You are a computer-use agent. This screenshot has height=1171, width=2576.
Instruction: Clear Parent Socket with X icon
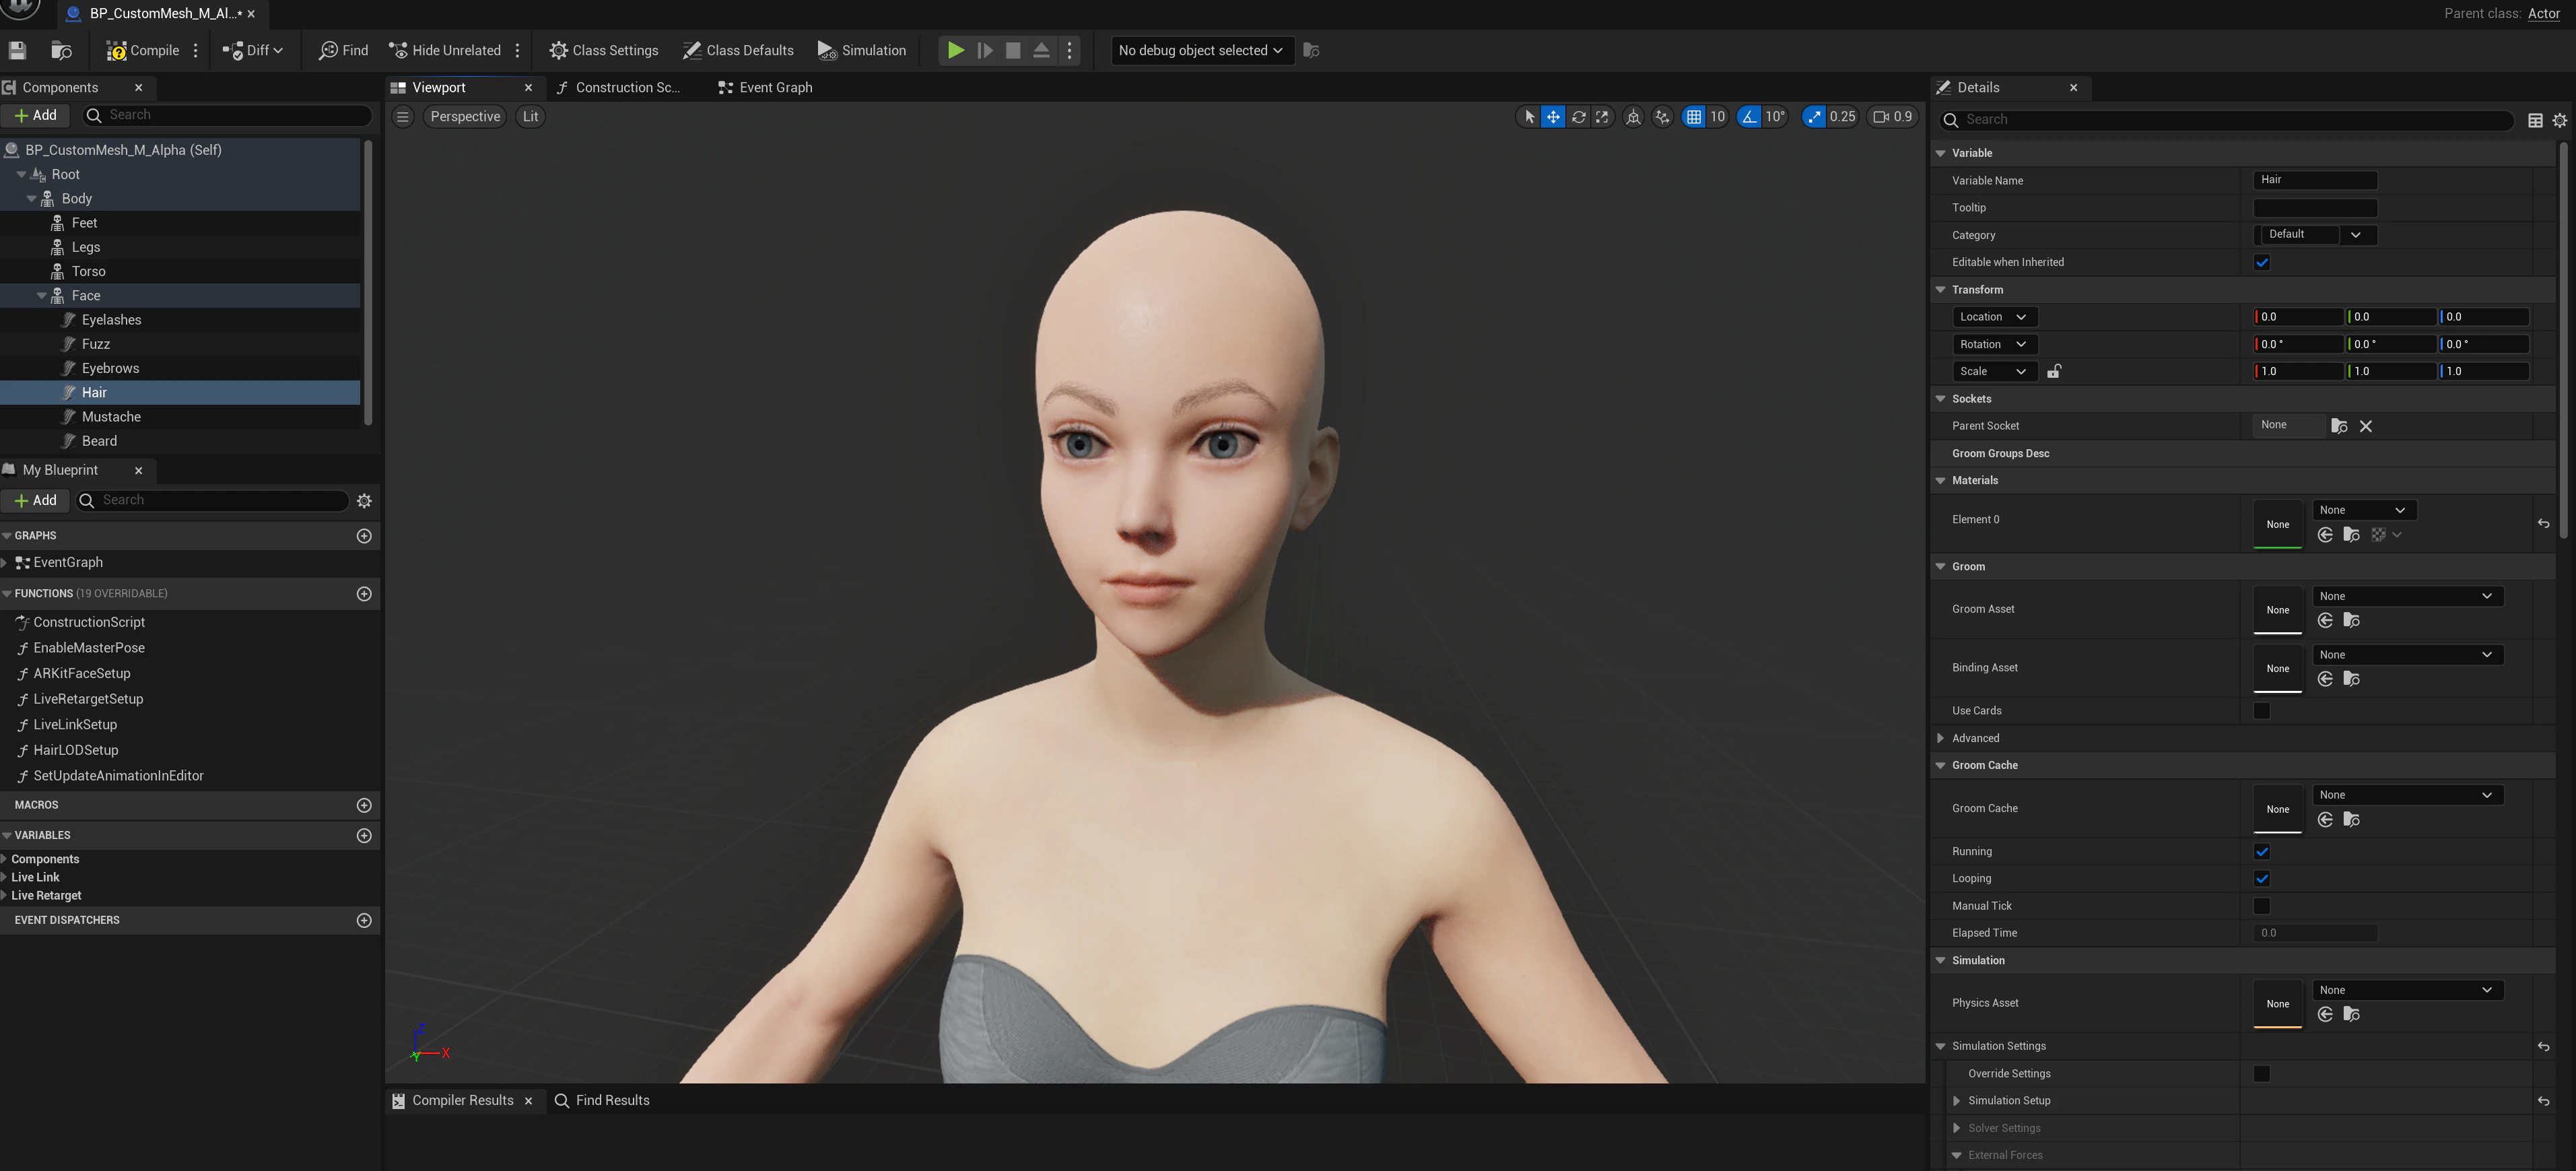click(2365, 426)
